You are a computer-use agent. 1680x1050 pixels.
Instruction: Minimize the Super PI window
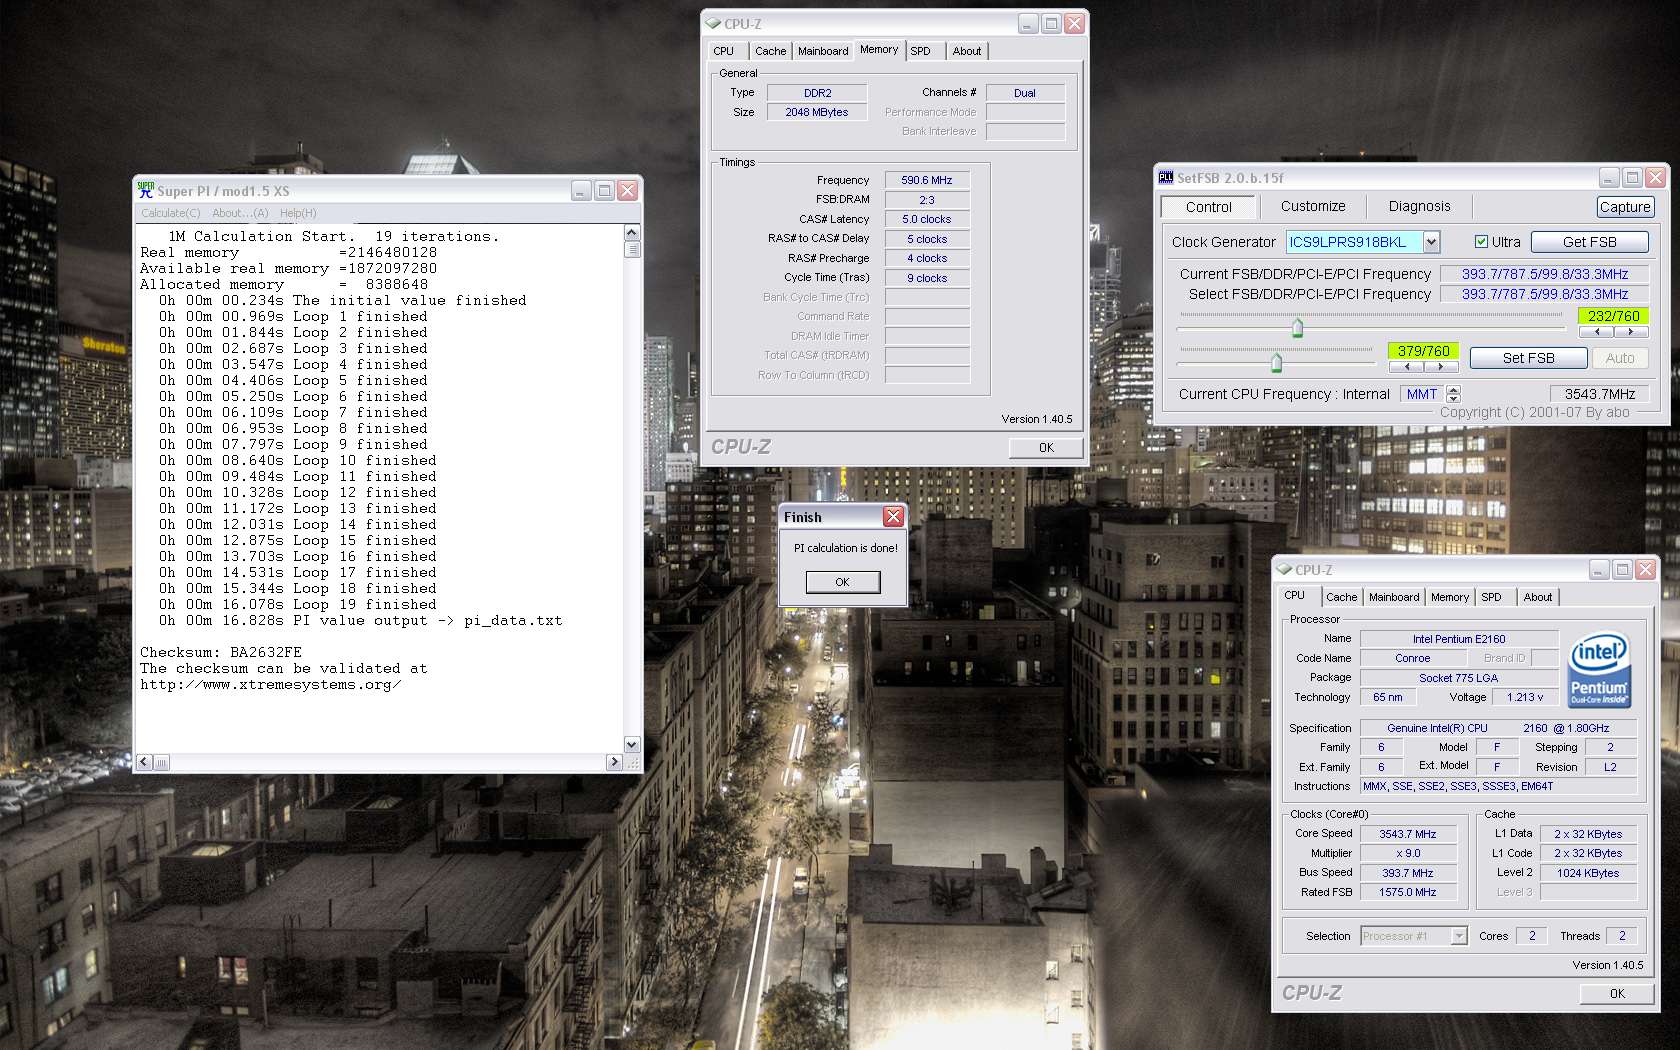click(582, 190)
